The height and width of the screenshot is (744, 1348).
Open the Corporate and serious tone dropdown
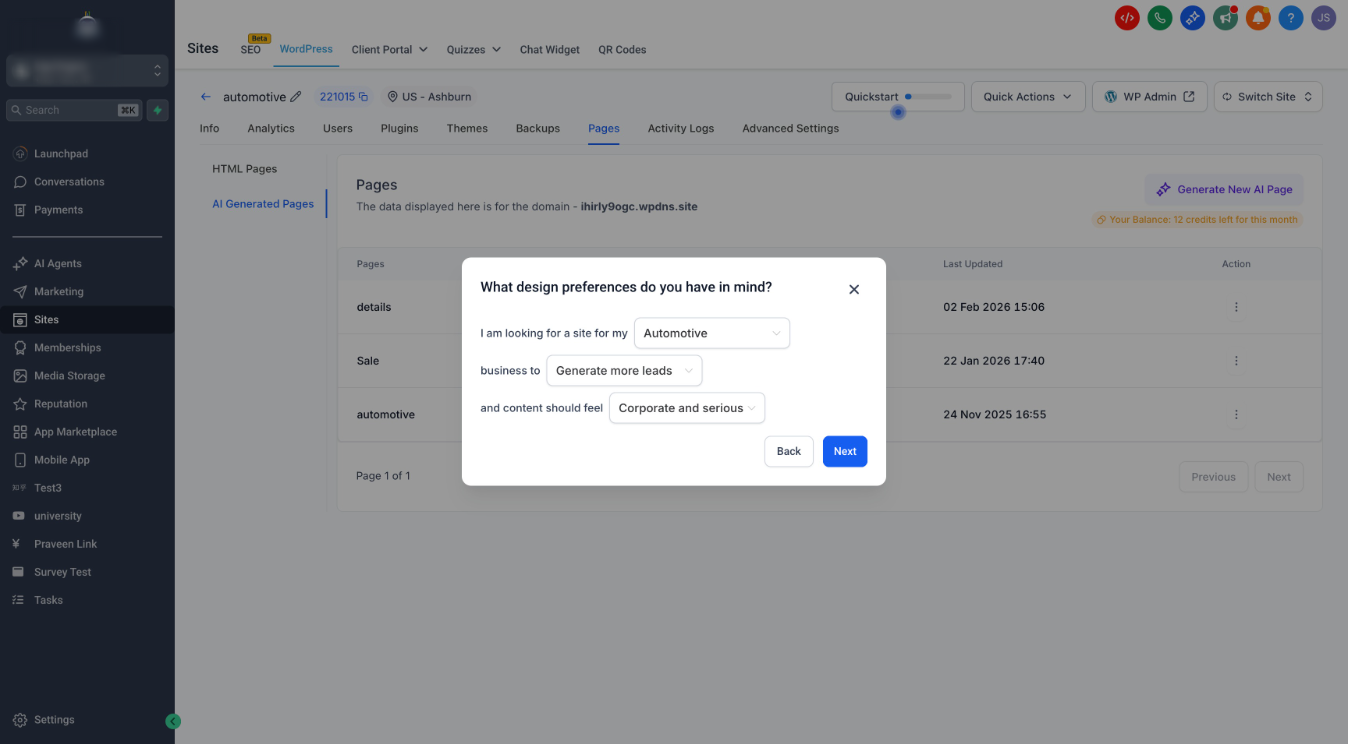[x=687, y=408]
